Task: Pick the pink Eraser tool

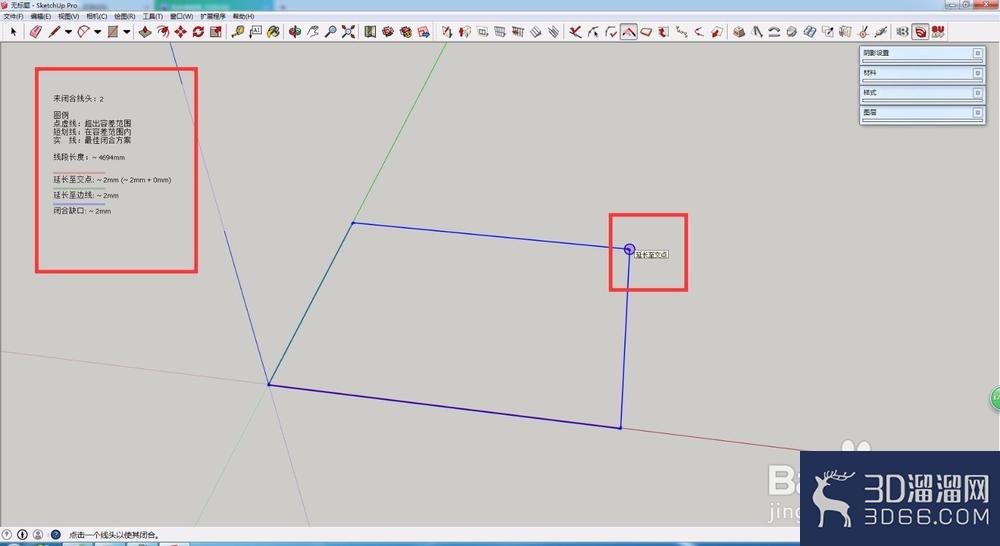Action: point(36,32)
